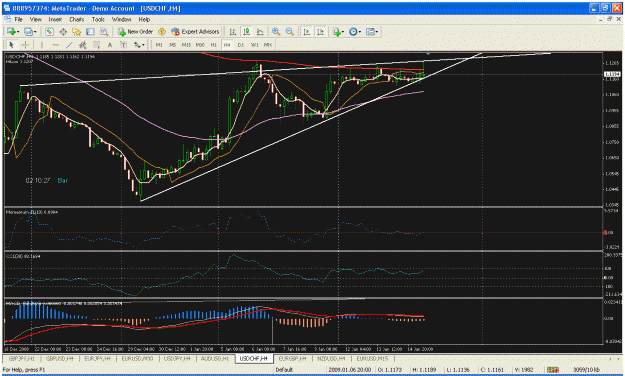Open the Help menu
Screen dimensions: 625x376
(144, 19)
